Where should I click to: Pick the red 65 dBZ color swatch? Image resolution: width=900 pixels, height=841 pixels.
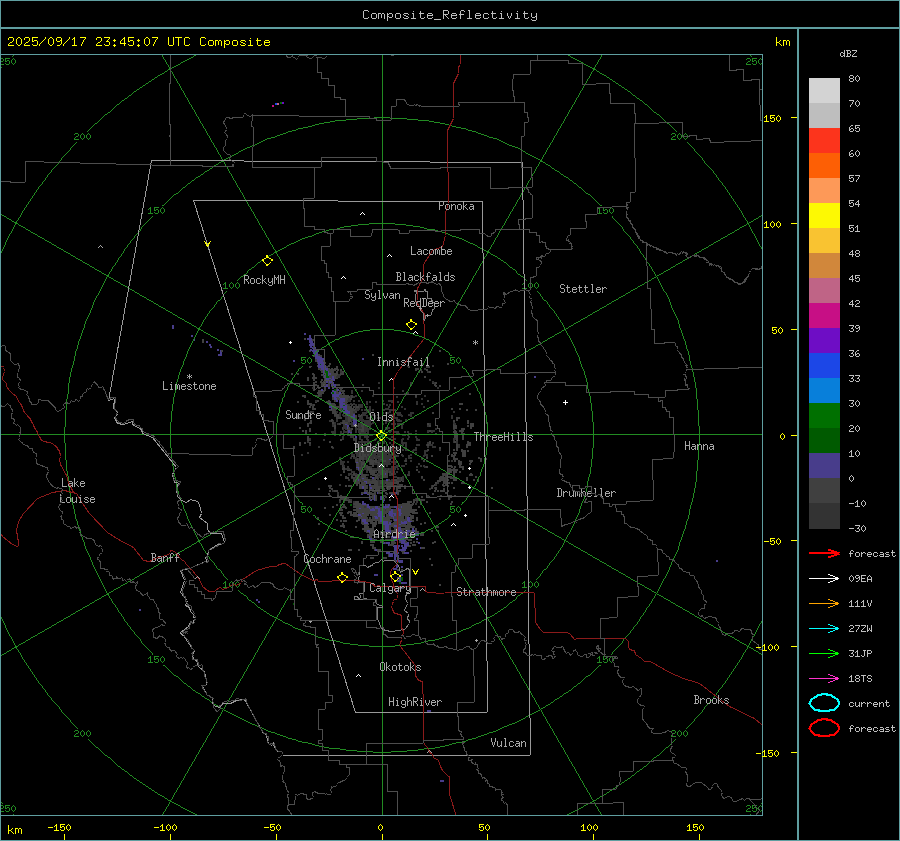tap(824, 141)
